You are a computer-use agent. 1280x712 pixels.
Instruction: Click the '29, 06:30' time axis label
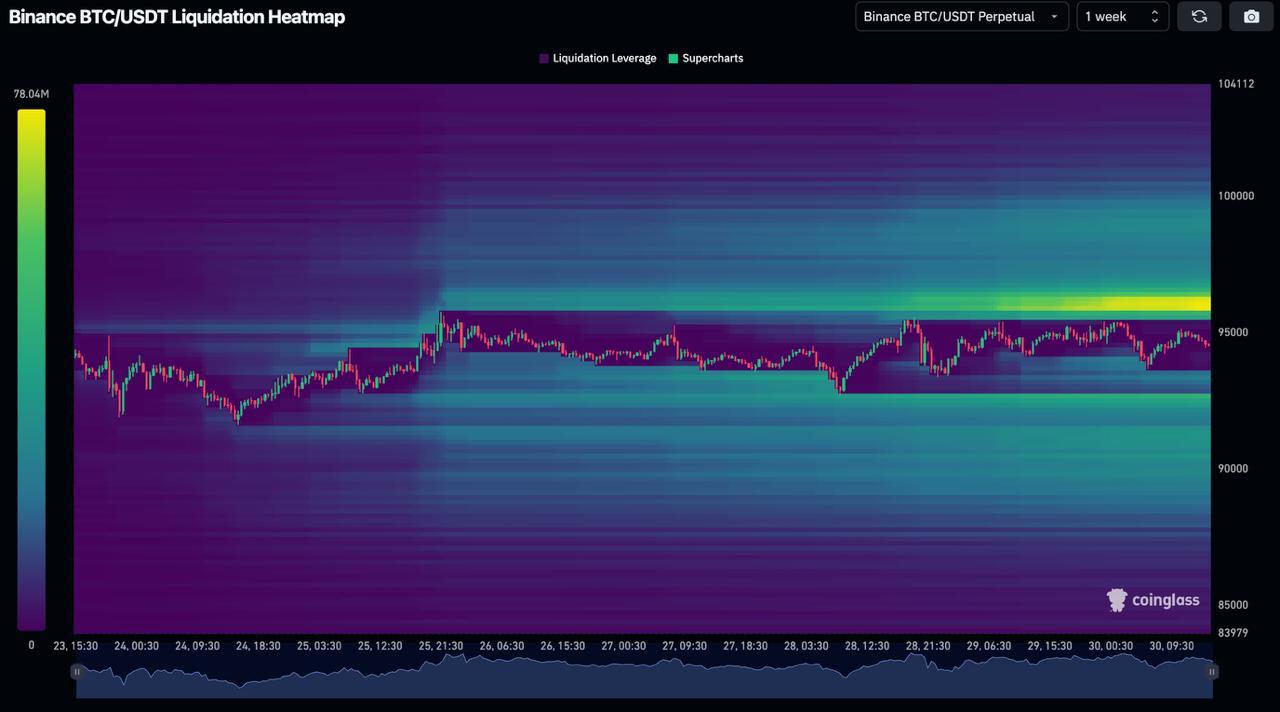click(990, 646)
